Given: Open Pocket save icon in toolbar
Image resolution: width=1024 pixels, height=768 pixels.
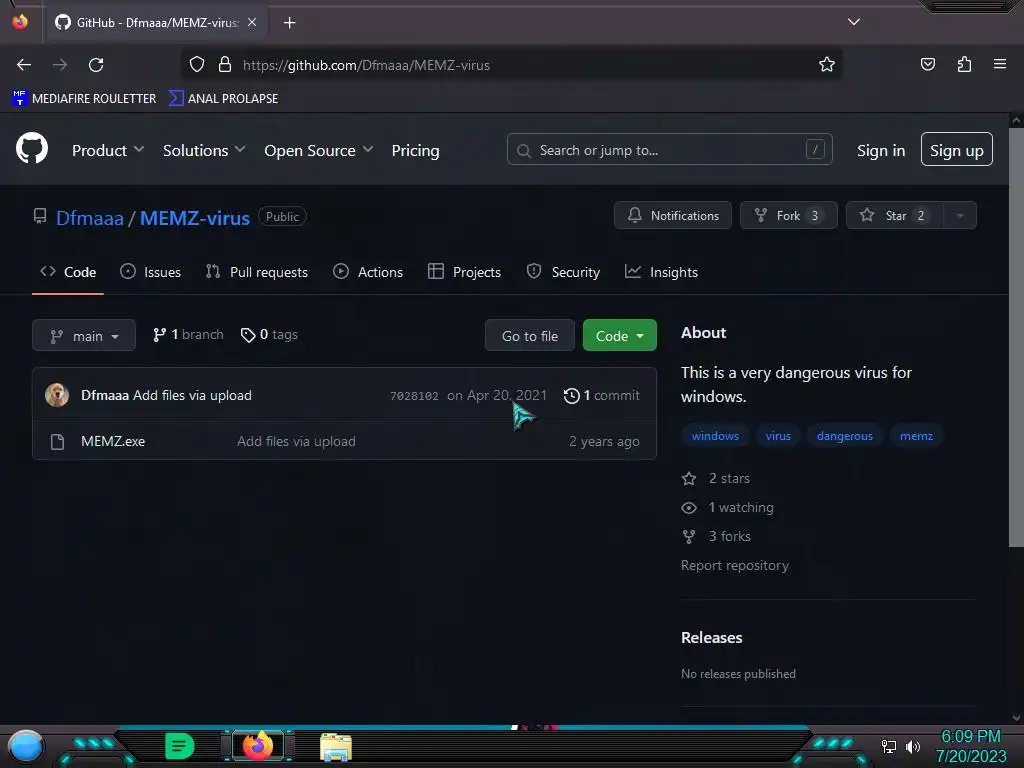Looking at the screenshot, I should [x=927, y=64].
